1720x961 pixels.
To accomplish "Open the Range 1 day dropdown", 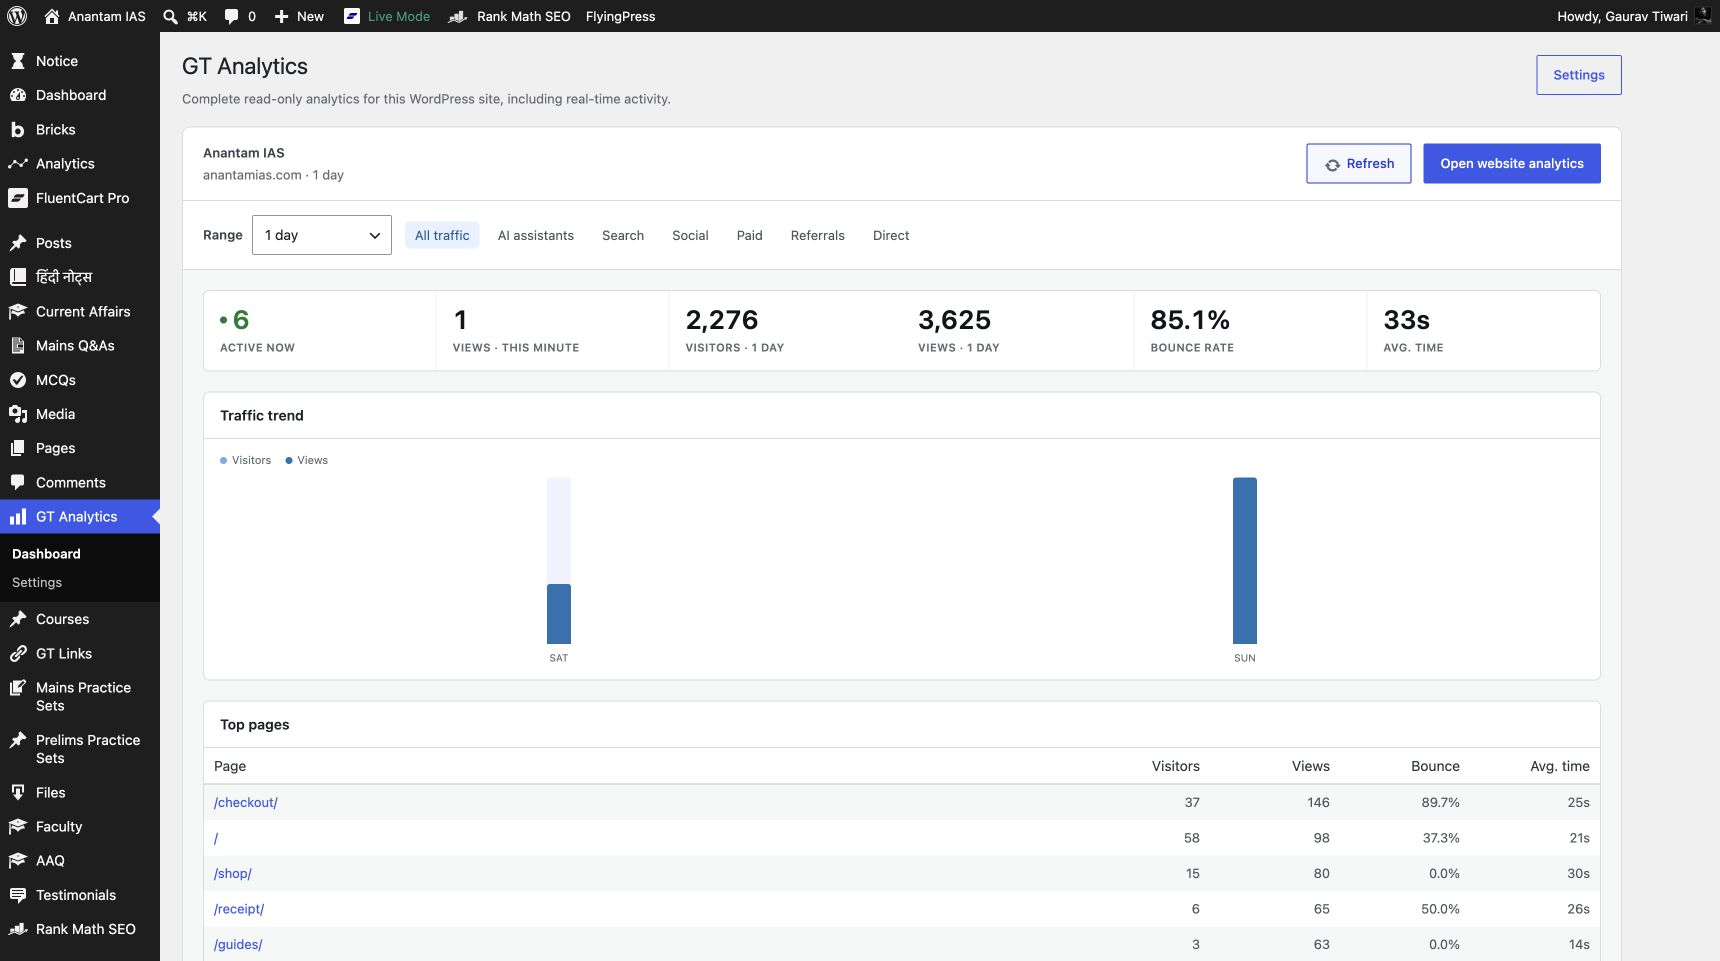I will point(322,235).
